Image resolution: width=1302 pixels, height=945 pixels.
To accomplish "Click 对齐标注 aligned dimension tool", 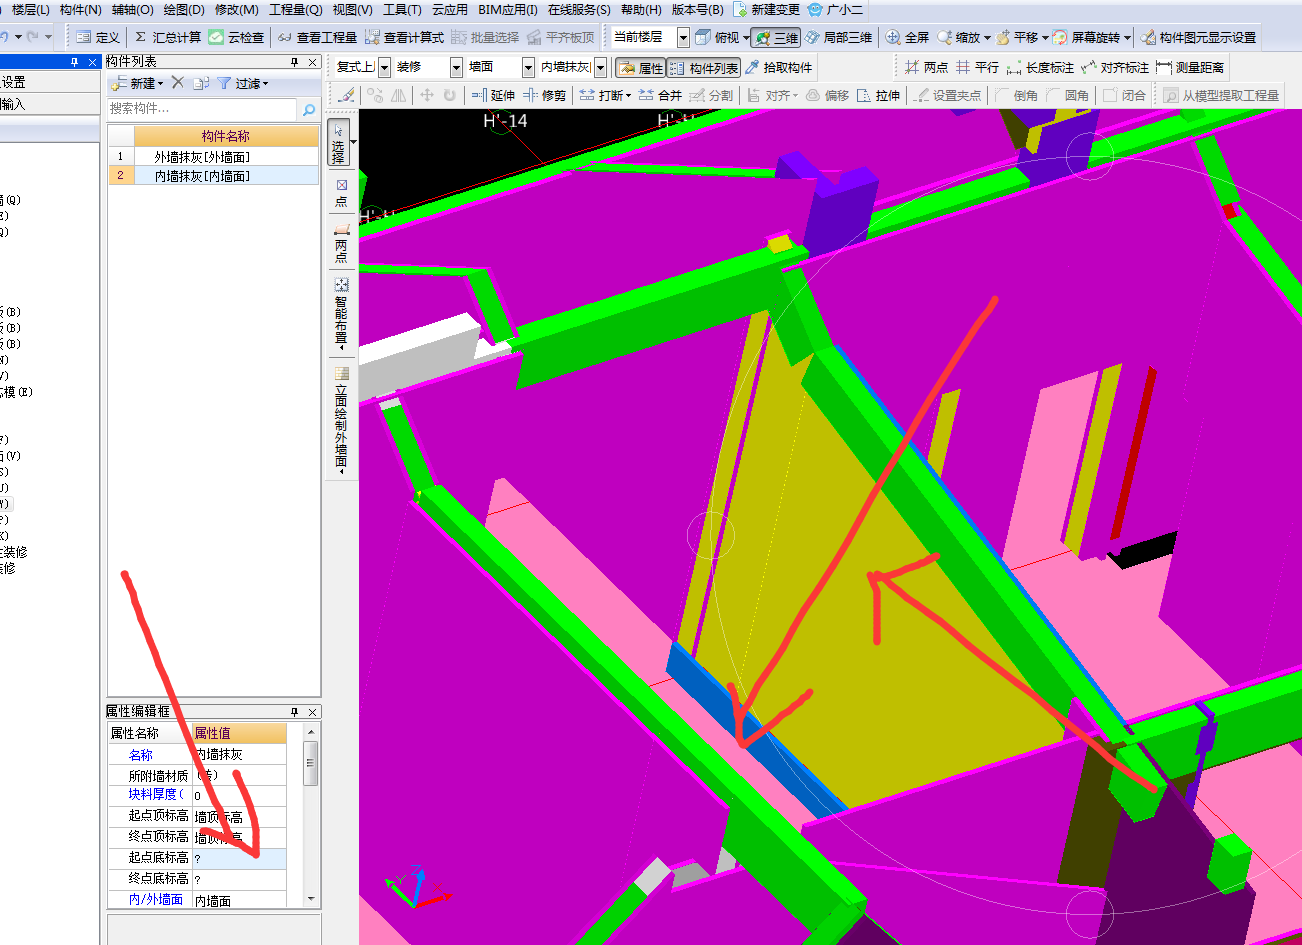I will point(1115,67).
